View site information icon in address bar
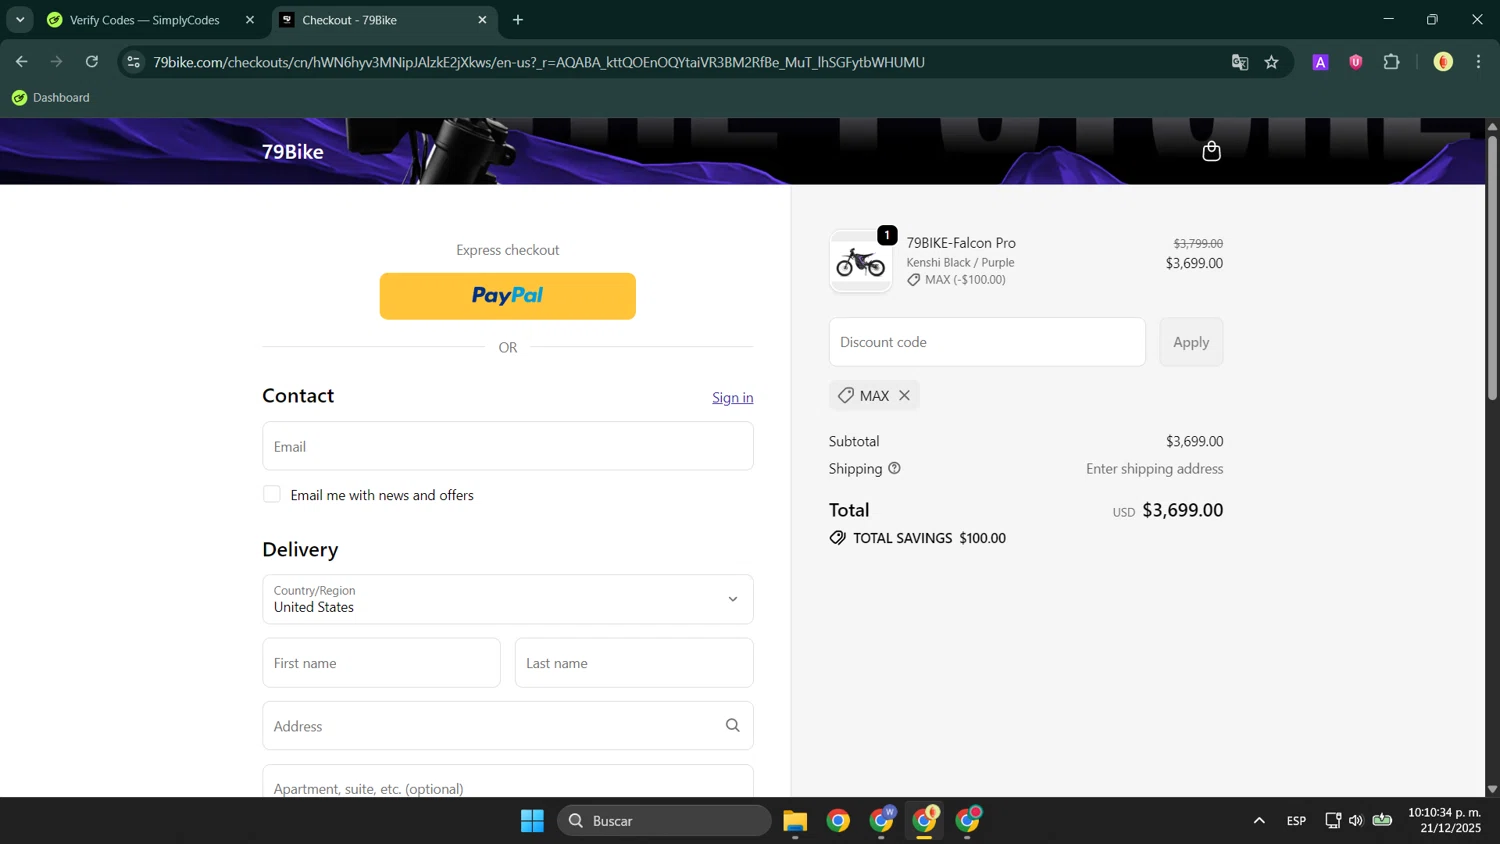Viewport: 1500px width, 844px height. (133, 62)
